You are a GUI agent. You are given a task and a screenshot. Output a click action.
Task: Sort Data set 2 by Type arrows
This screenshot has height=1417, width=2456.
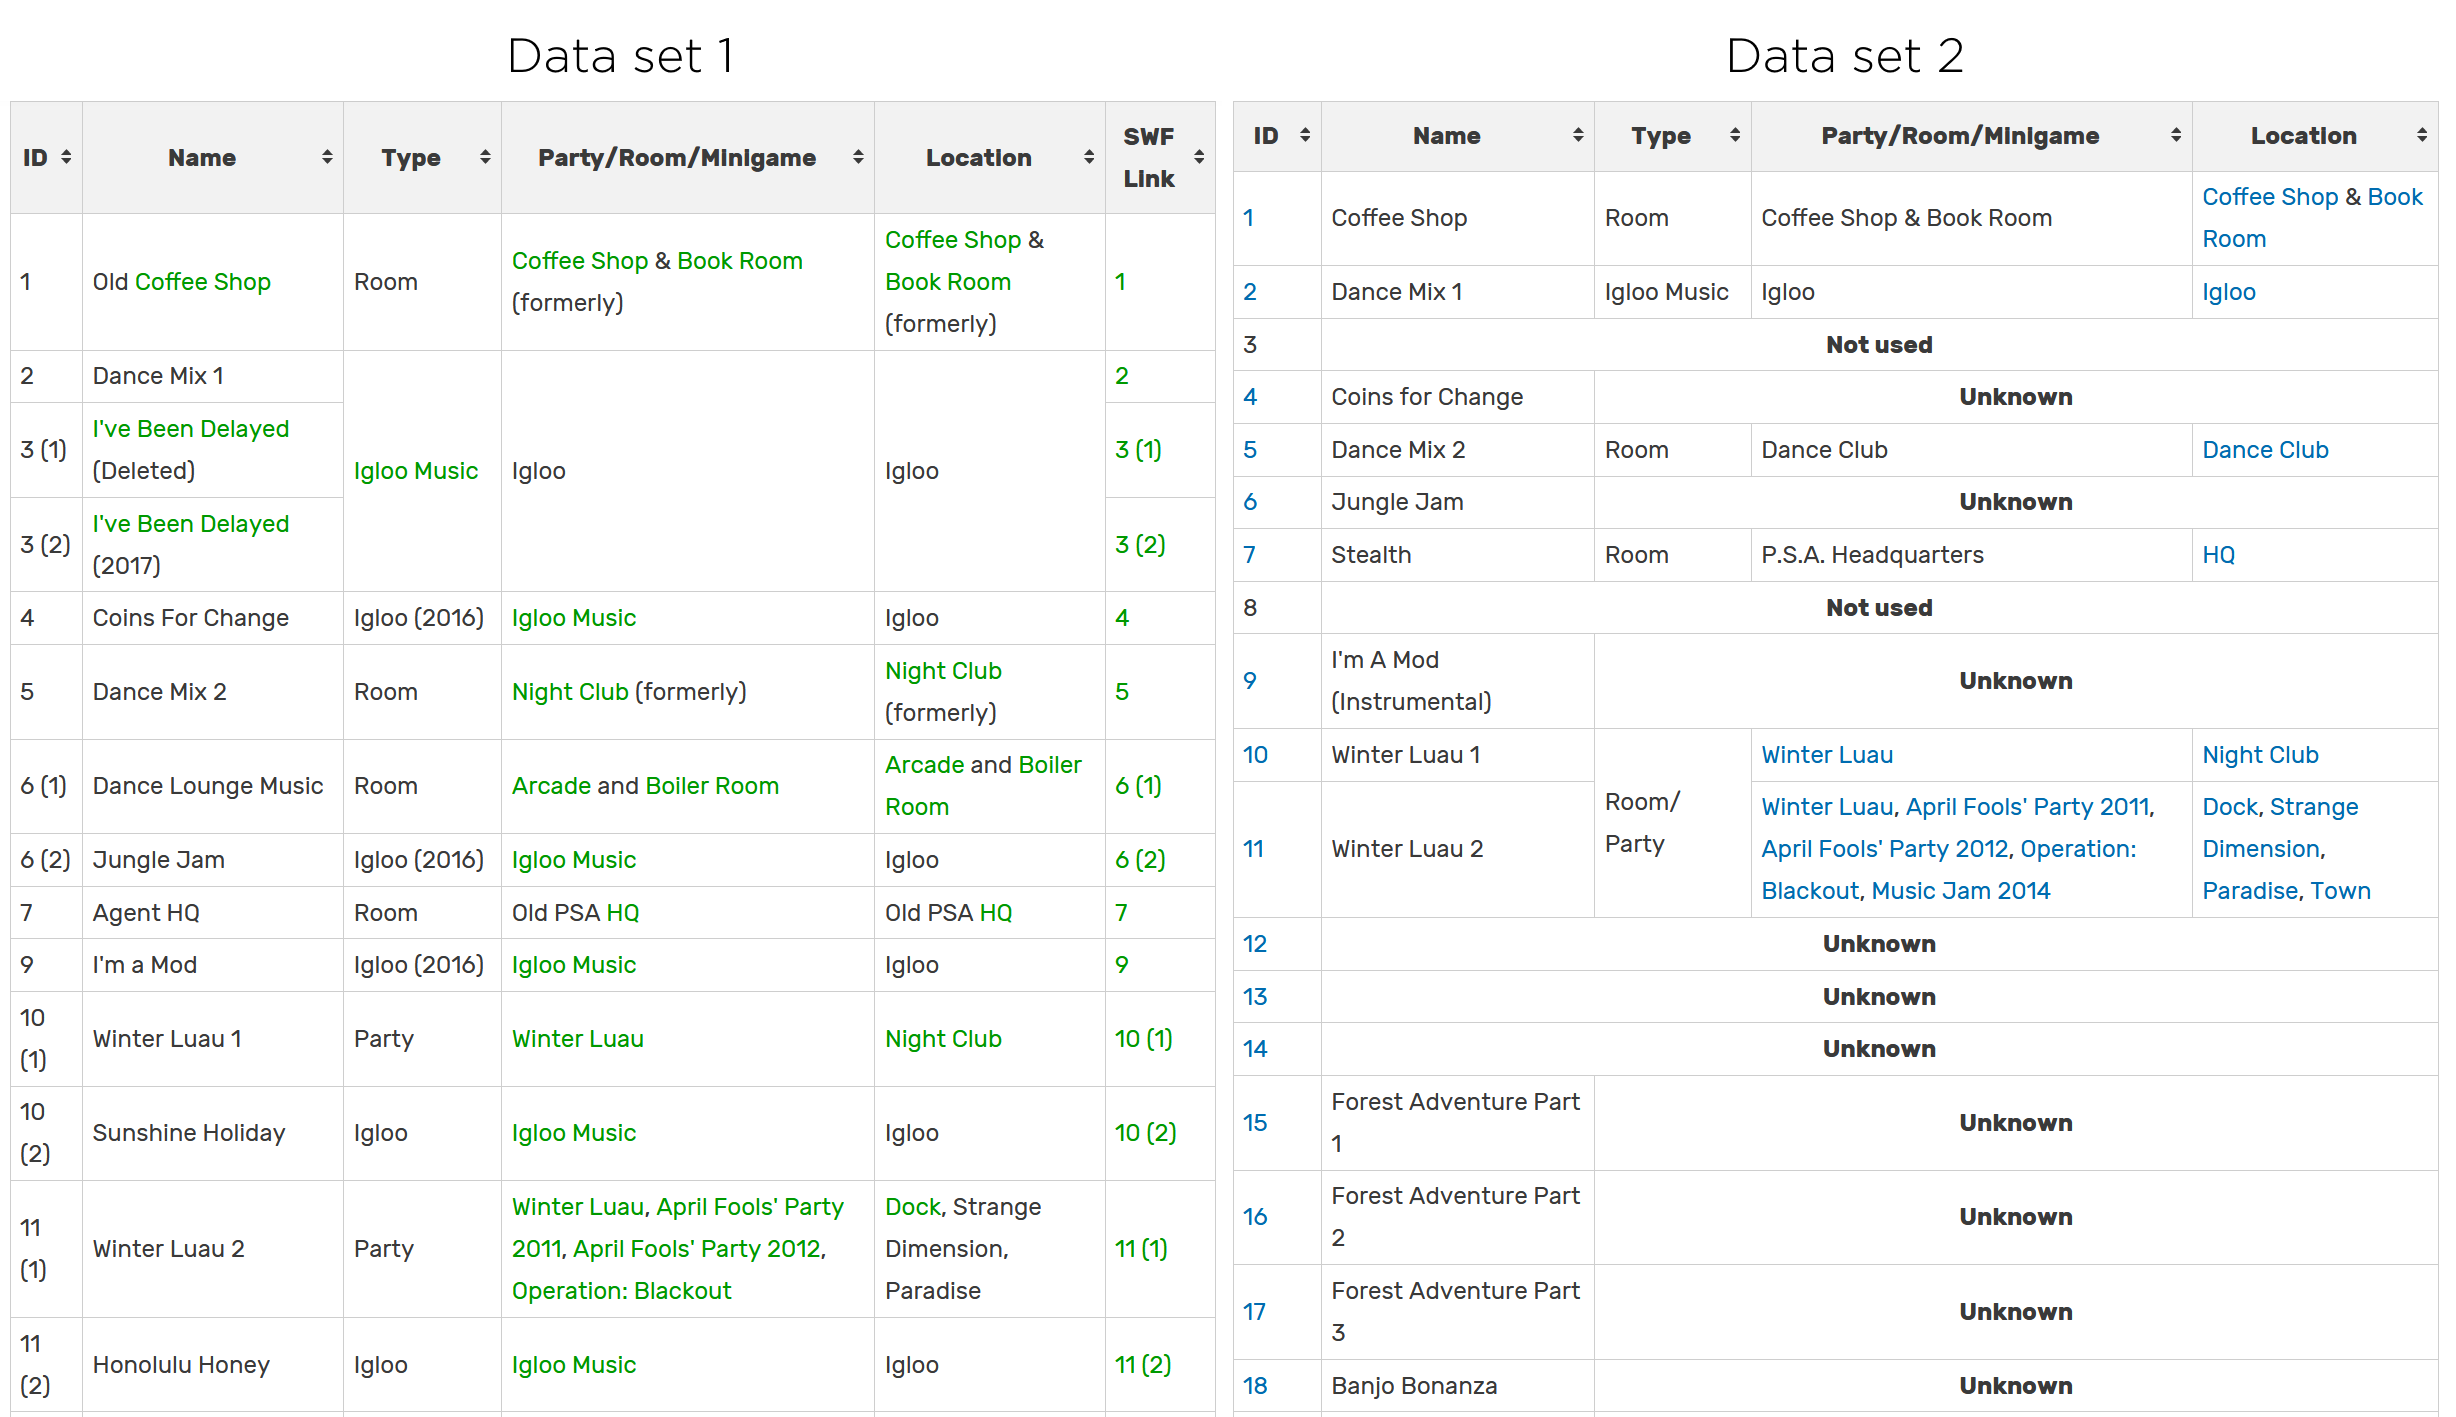coord(1735,135)
